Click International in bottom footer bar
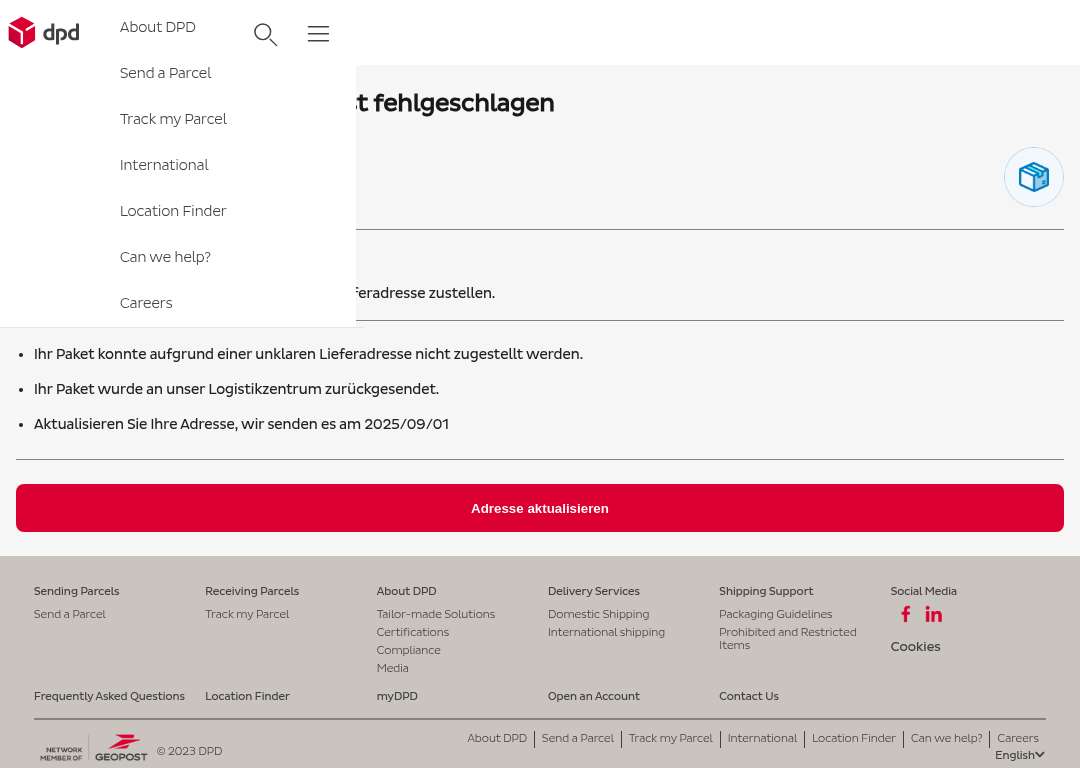The height and width of the screenshot is (768, 1080). click(762, 738)
